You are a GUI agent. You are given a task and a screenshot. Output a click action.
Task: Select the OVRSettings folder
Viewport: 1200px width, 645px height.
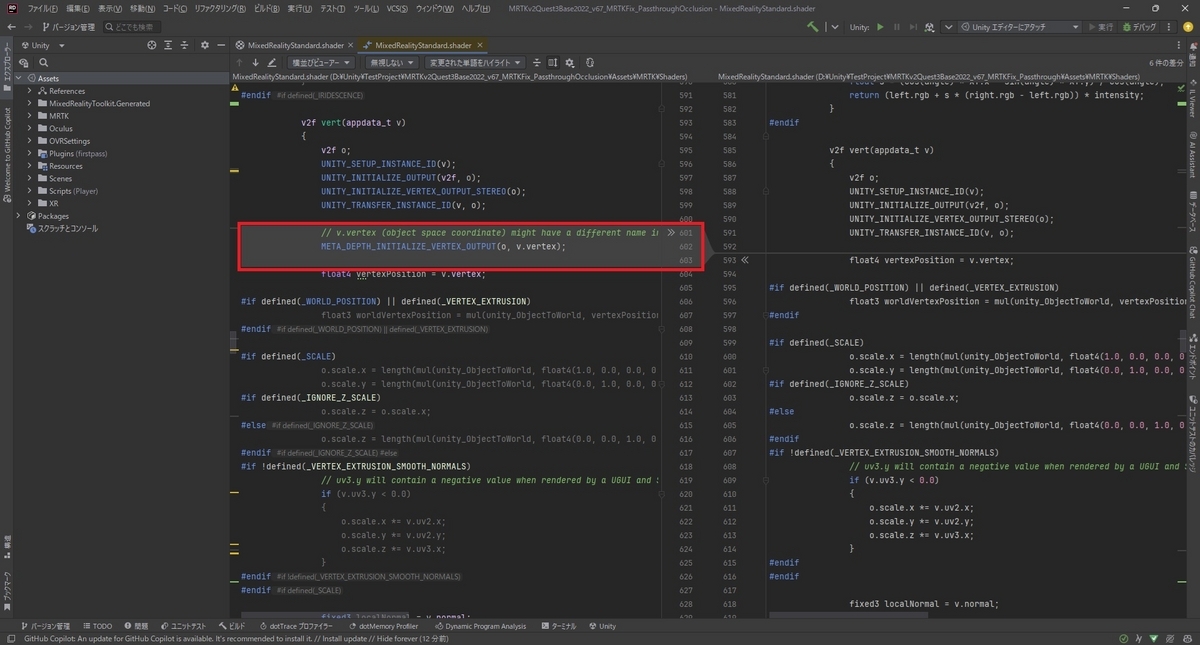coord(63,141)
